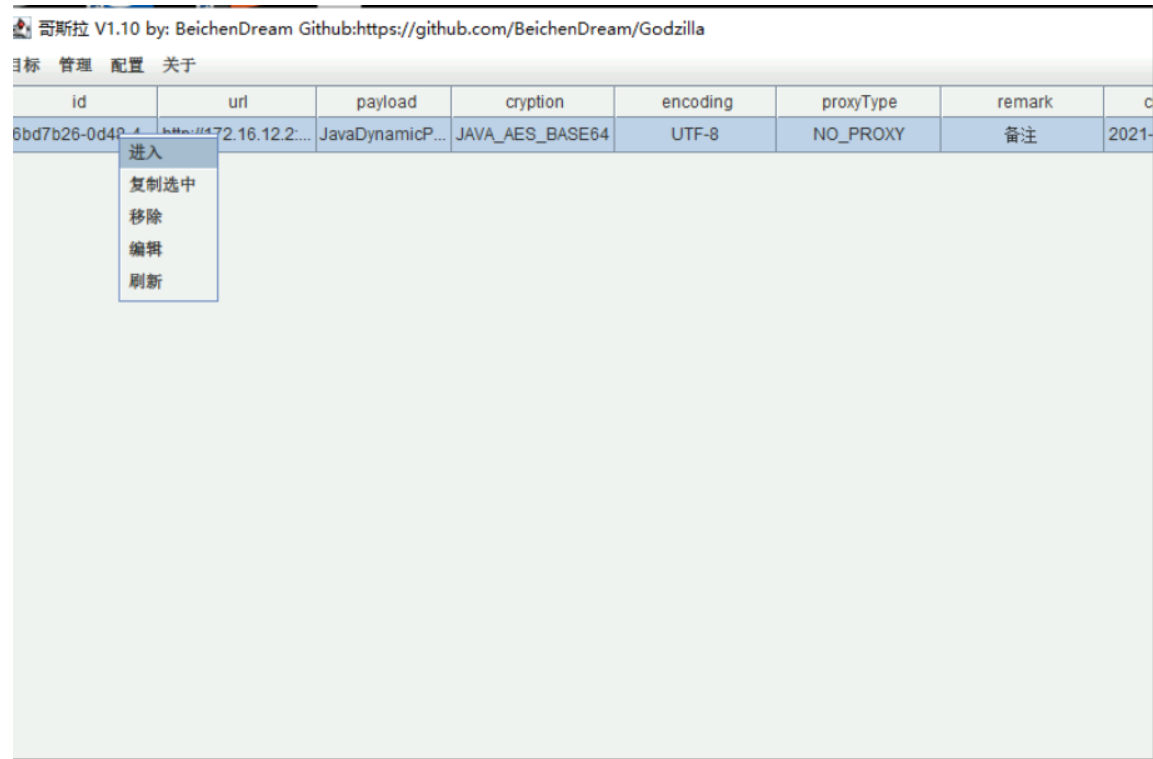Screen dimensions: 1153x759
Task: Select the date cell starting 2021-
Action: click(x=1129, y=135)
